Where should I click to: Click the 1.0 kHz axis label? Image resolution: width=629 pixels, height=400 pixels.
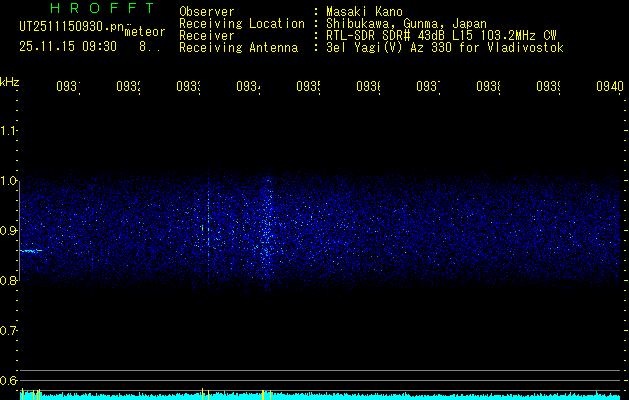[8, 181]
